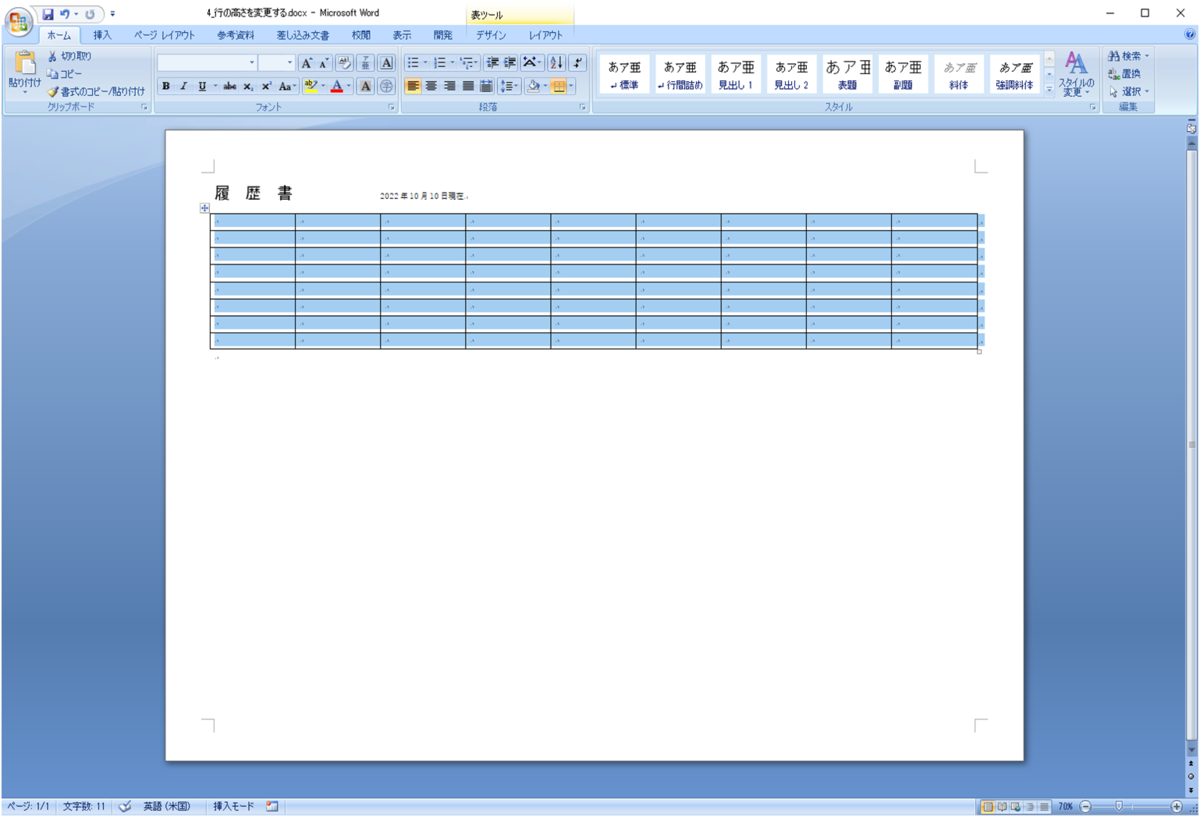Open the Change Case (Aa) dropdown
The height and width of the screenshot is (817, 1200).
287,86
